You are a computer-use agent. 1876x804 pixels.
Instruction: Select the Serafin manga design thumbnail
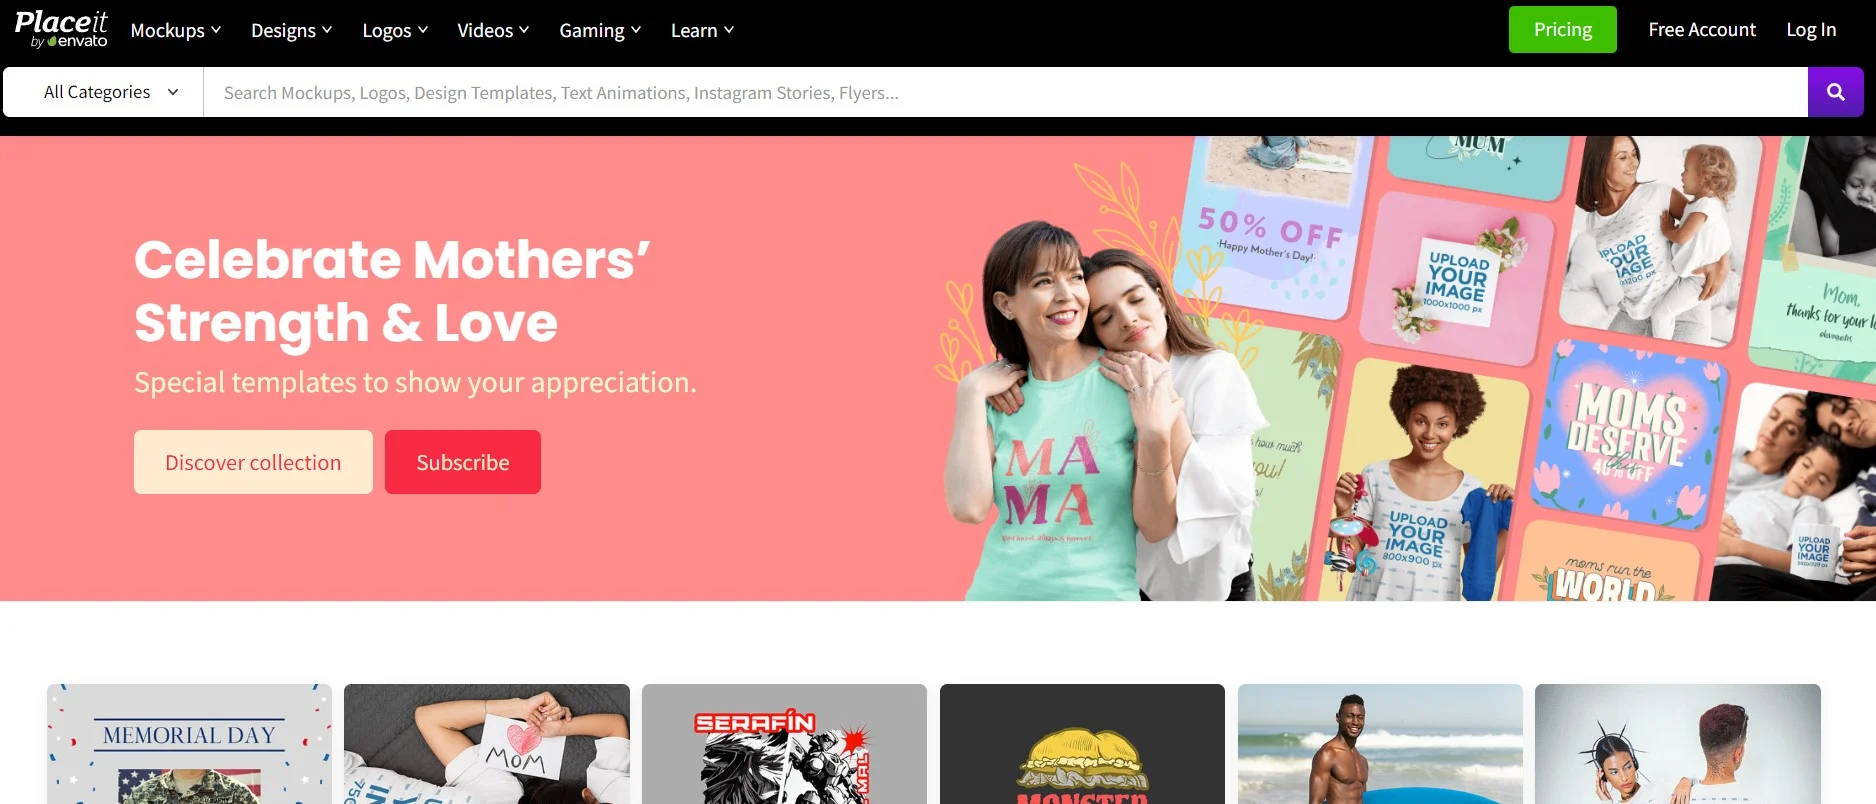coord(784,744)
